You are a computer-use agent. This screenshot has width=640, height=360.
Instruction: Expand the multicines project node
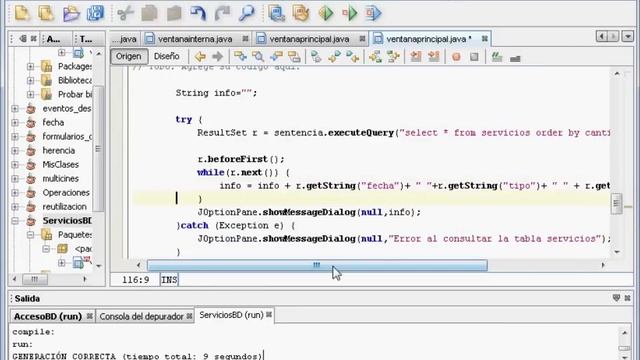point(15,179)
